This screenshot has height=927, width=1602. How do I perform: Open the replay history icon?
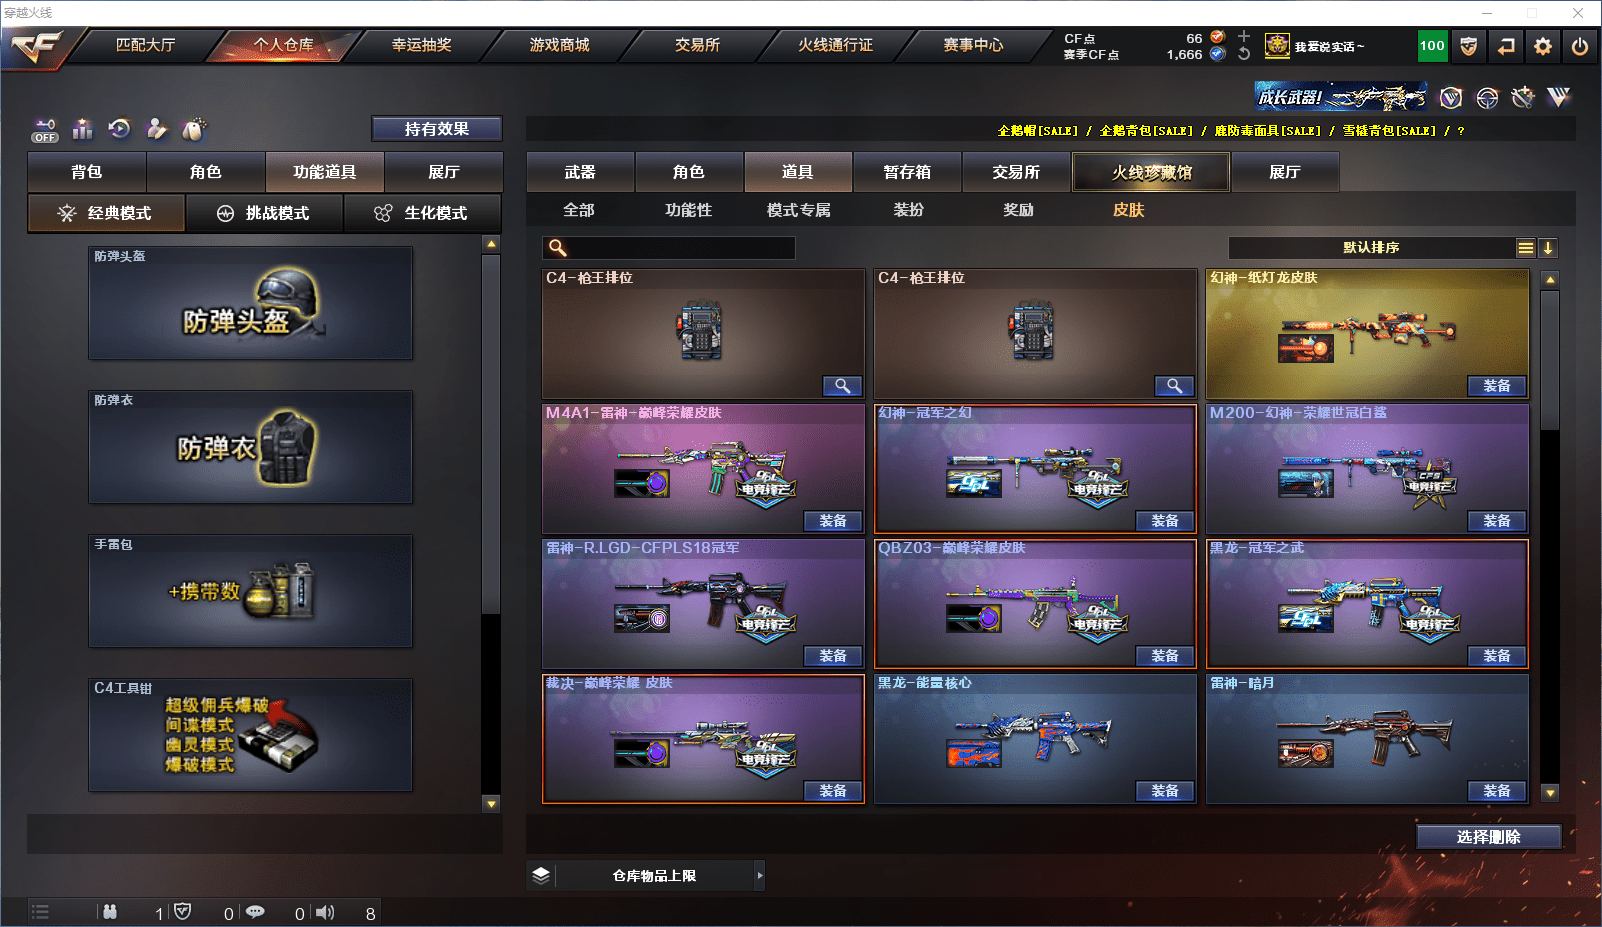tap(120, 129)
